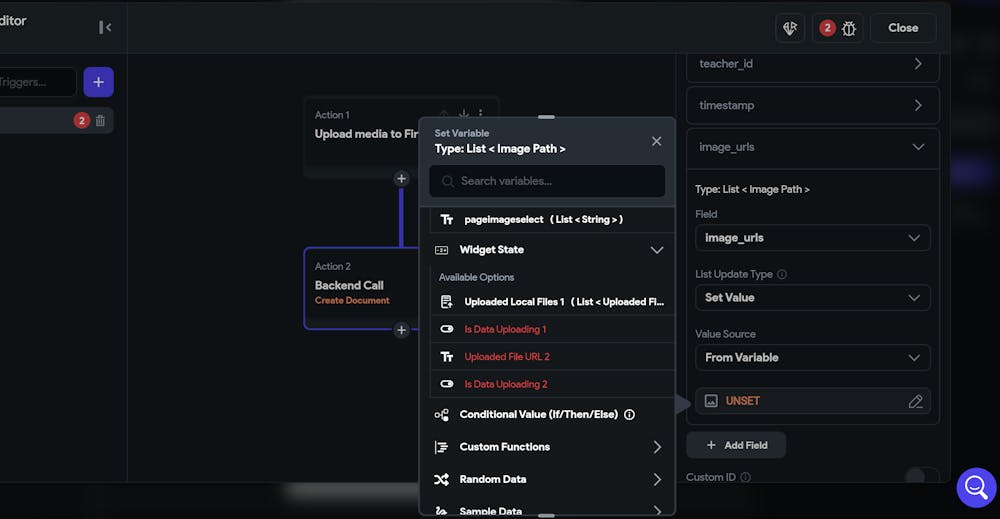The image size is (1000, 519).
Task: Open the bug issues icon
Action: (849, 28)
